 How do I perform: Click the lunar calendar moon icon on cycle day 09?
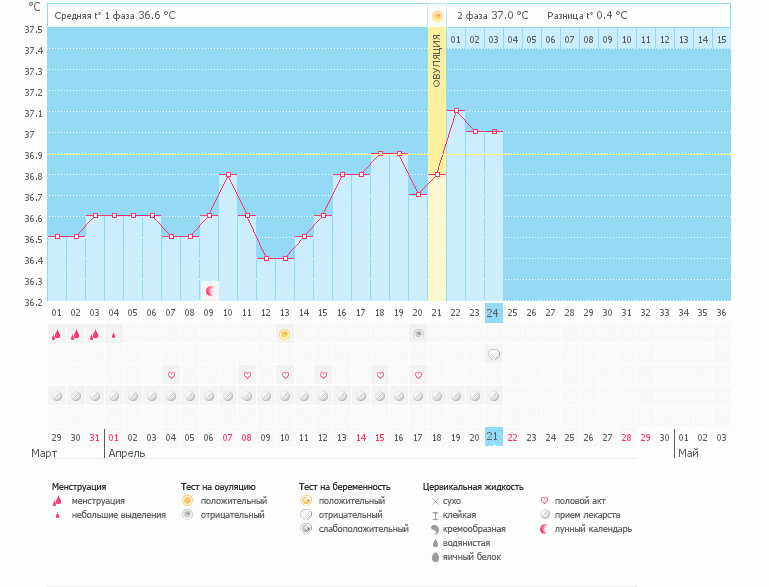point(210,291)
